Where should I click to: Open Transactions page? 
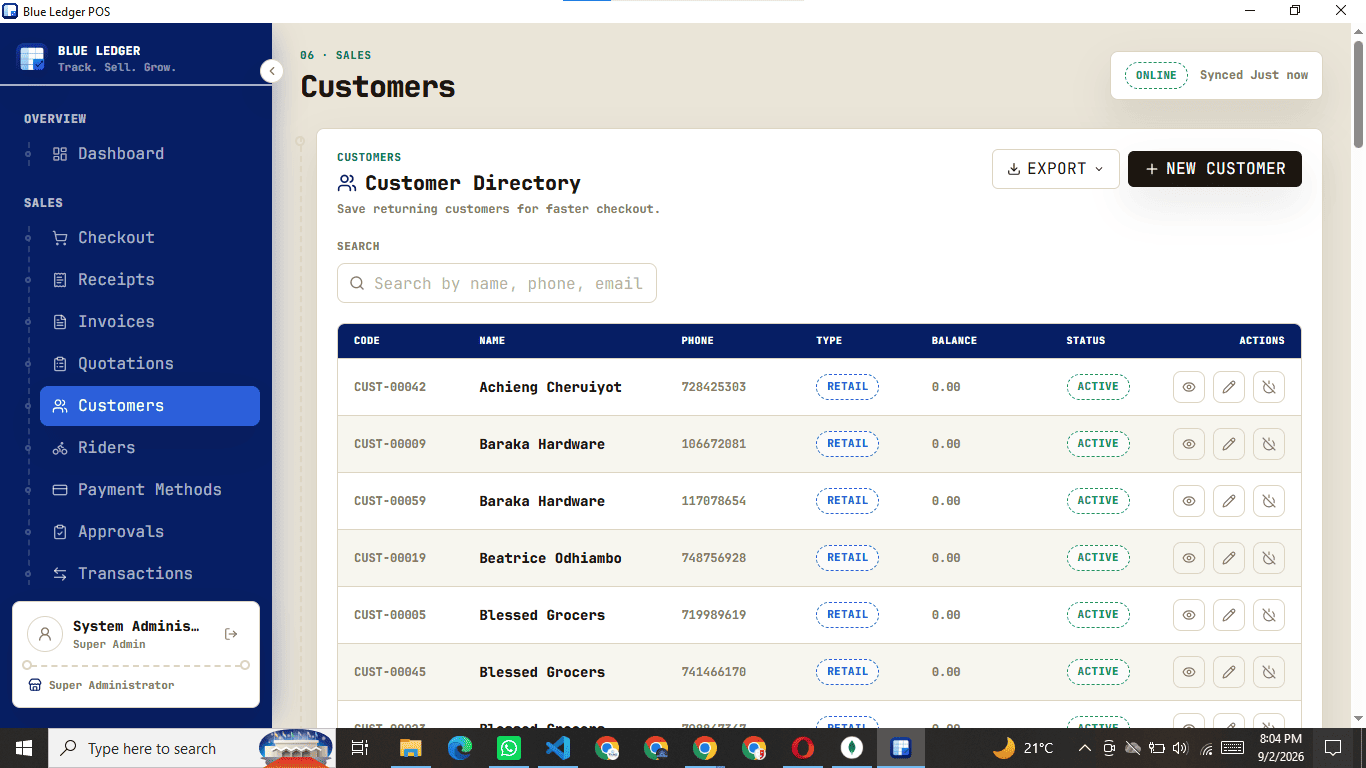(x=150, y=574)
